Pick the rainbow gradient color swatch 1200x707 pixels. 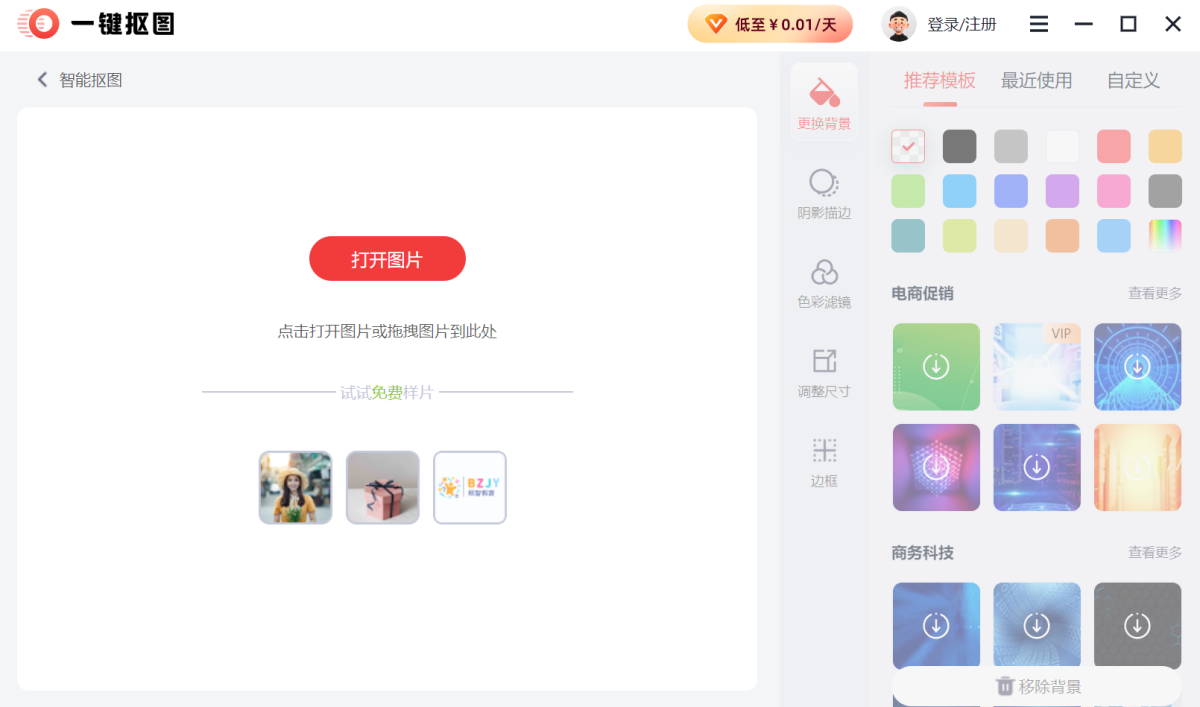tap(1165, 236)
